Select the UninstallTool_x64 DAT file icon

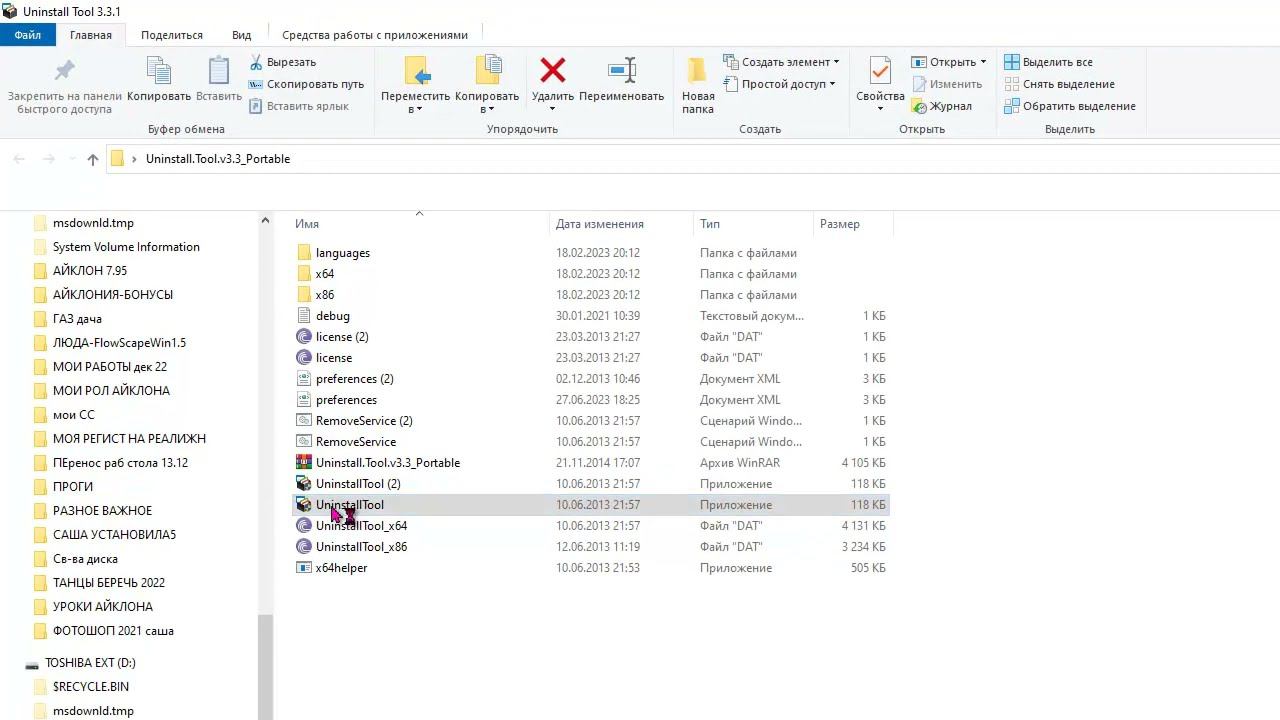(x=304, y=526)
